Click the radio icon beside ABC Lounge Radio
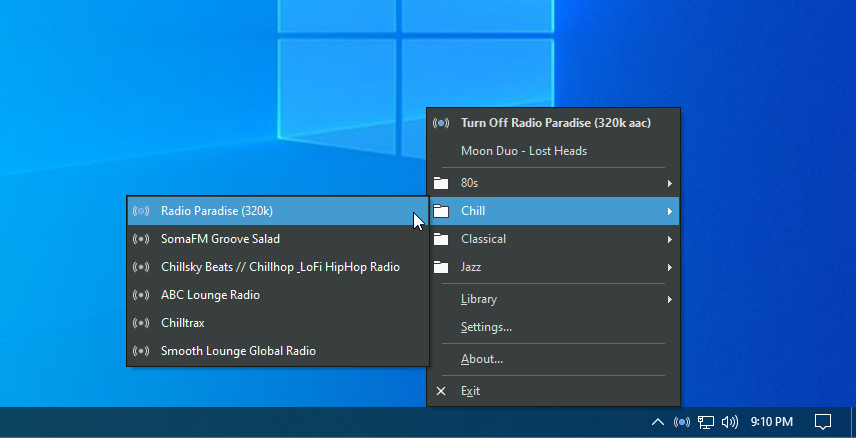Screen dimensions: 856x438 pos(141,295)
